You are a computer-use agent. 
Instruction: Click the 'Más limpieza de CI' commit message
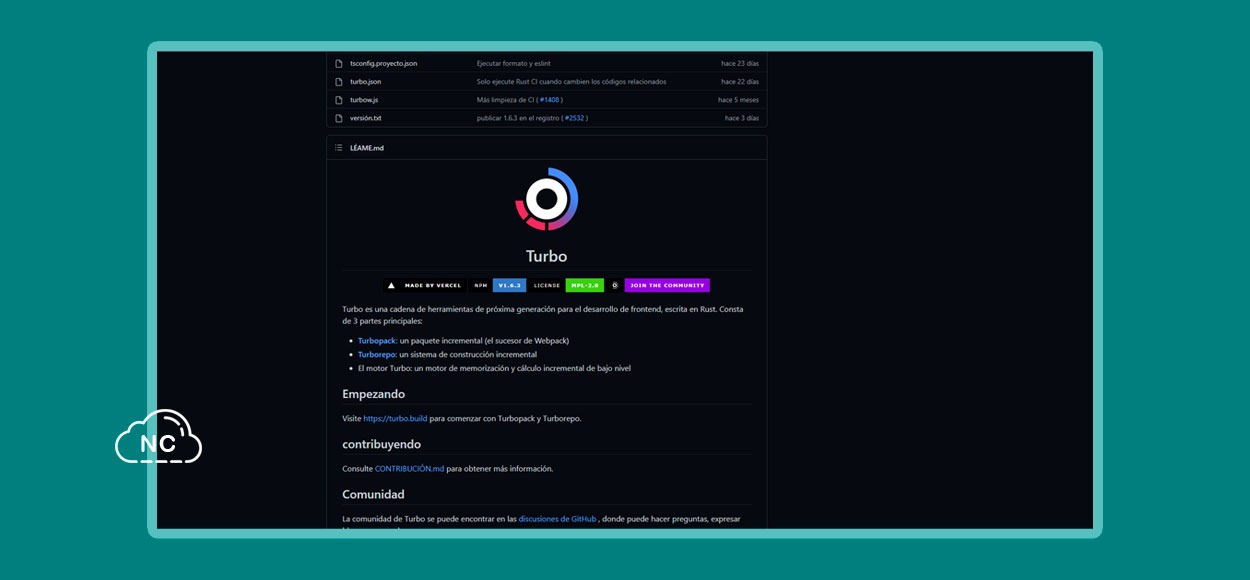[x=505, y=100]
